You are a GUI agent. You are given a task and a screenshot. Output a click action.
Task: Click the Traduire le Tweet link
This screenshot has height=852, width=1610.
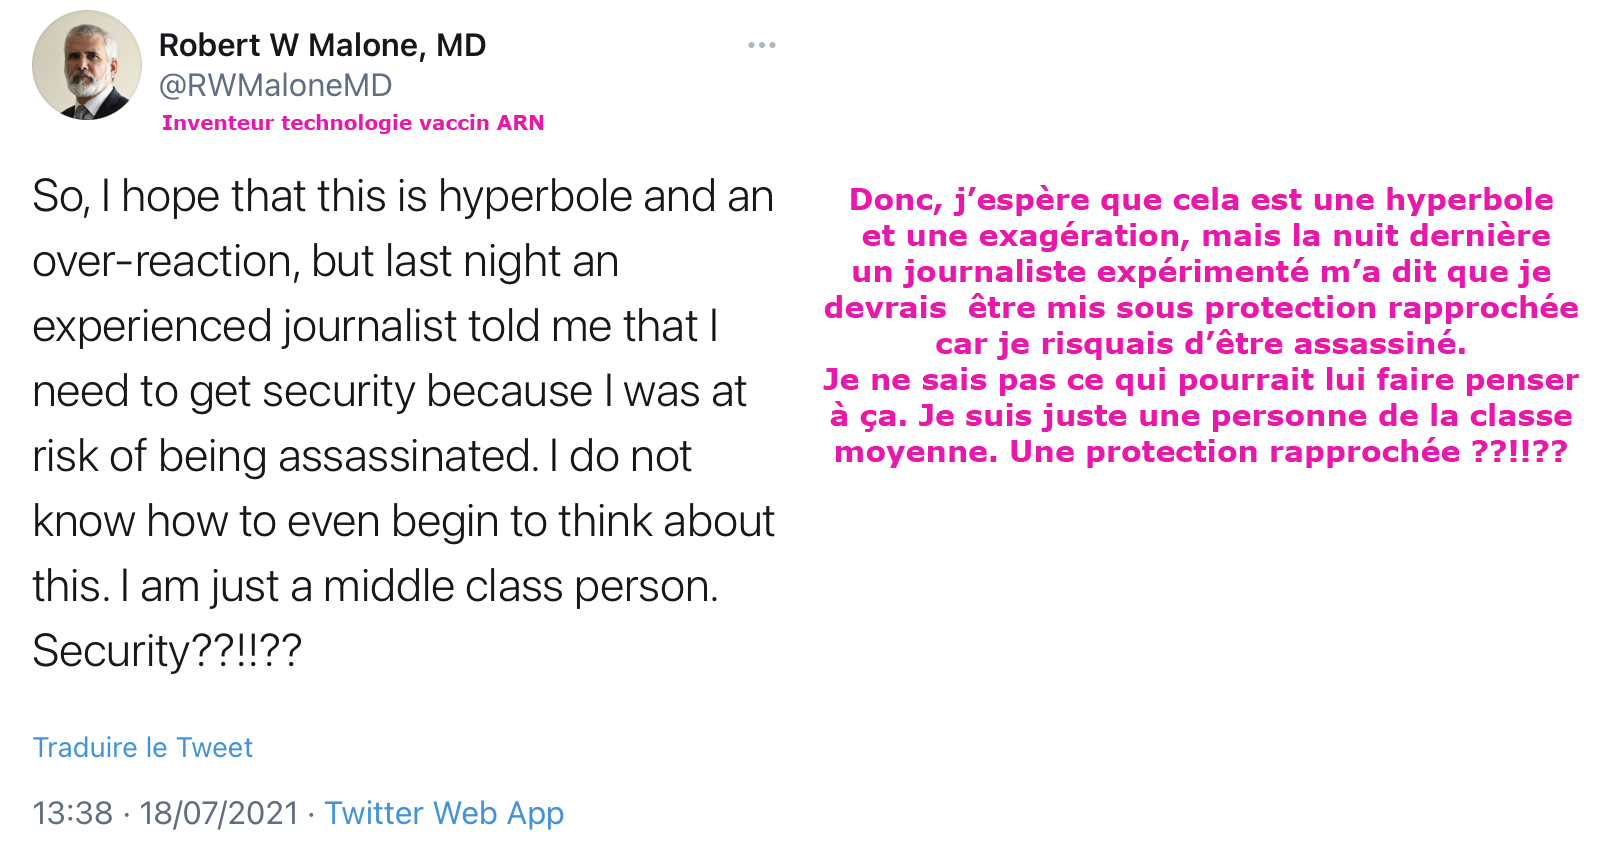click(142, 747)
